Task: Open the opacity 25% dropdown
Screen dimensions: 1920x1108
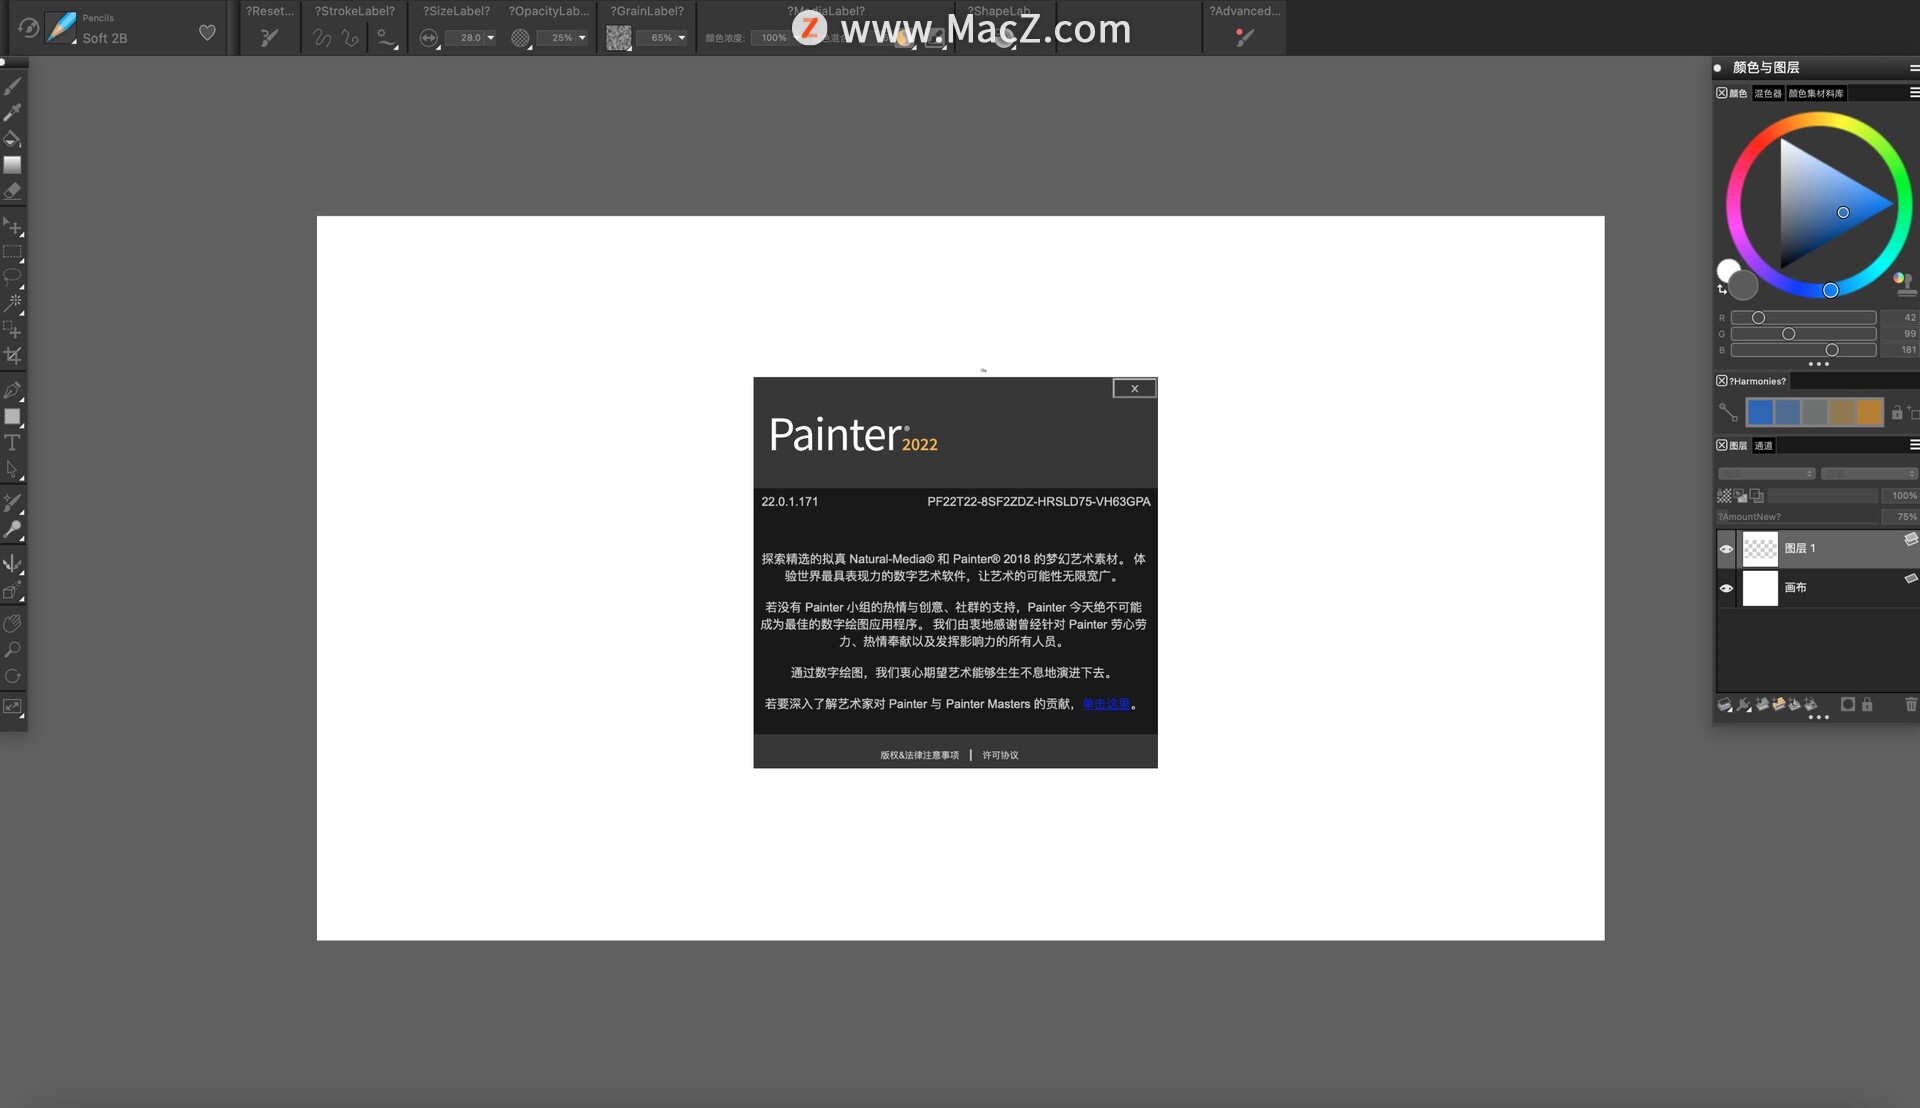Action: [582, 38]
